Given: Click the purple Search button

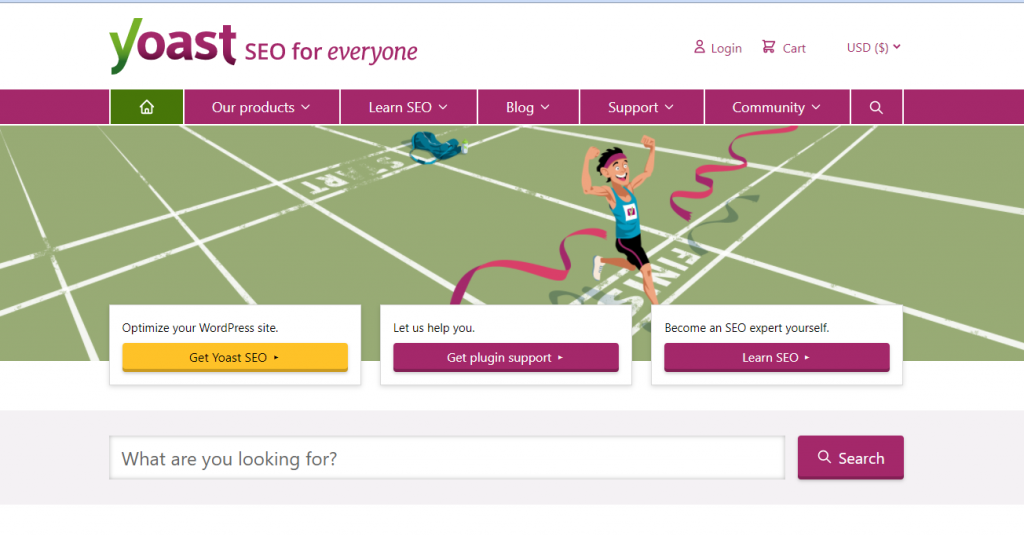Looking at the screenshot, I should coord(850,458).
